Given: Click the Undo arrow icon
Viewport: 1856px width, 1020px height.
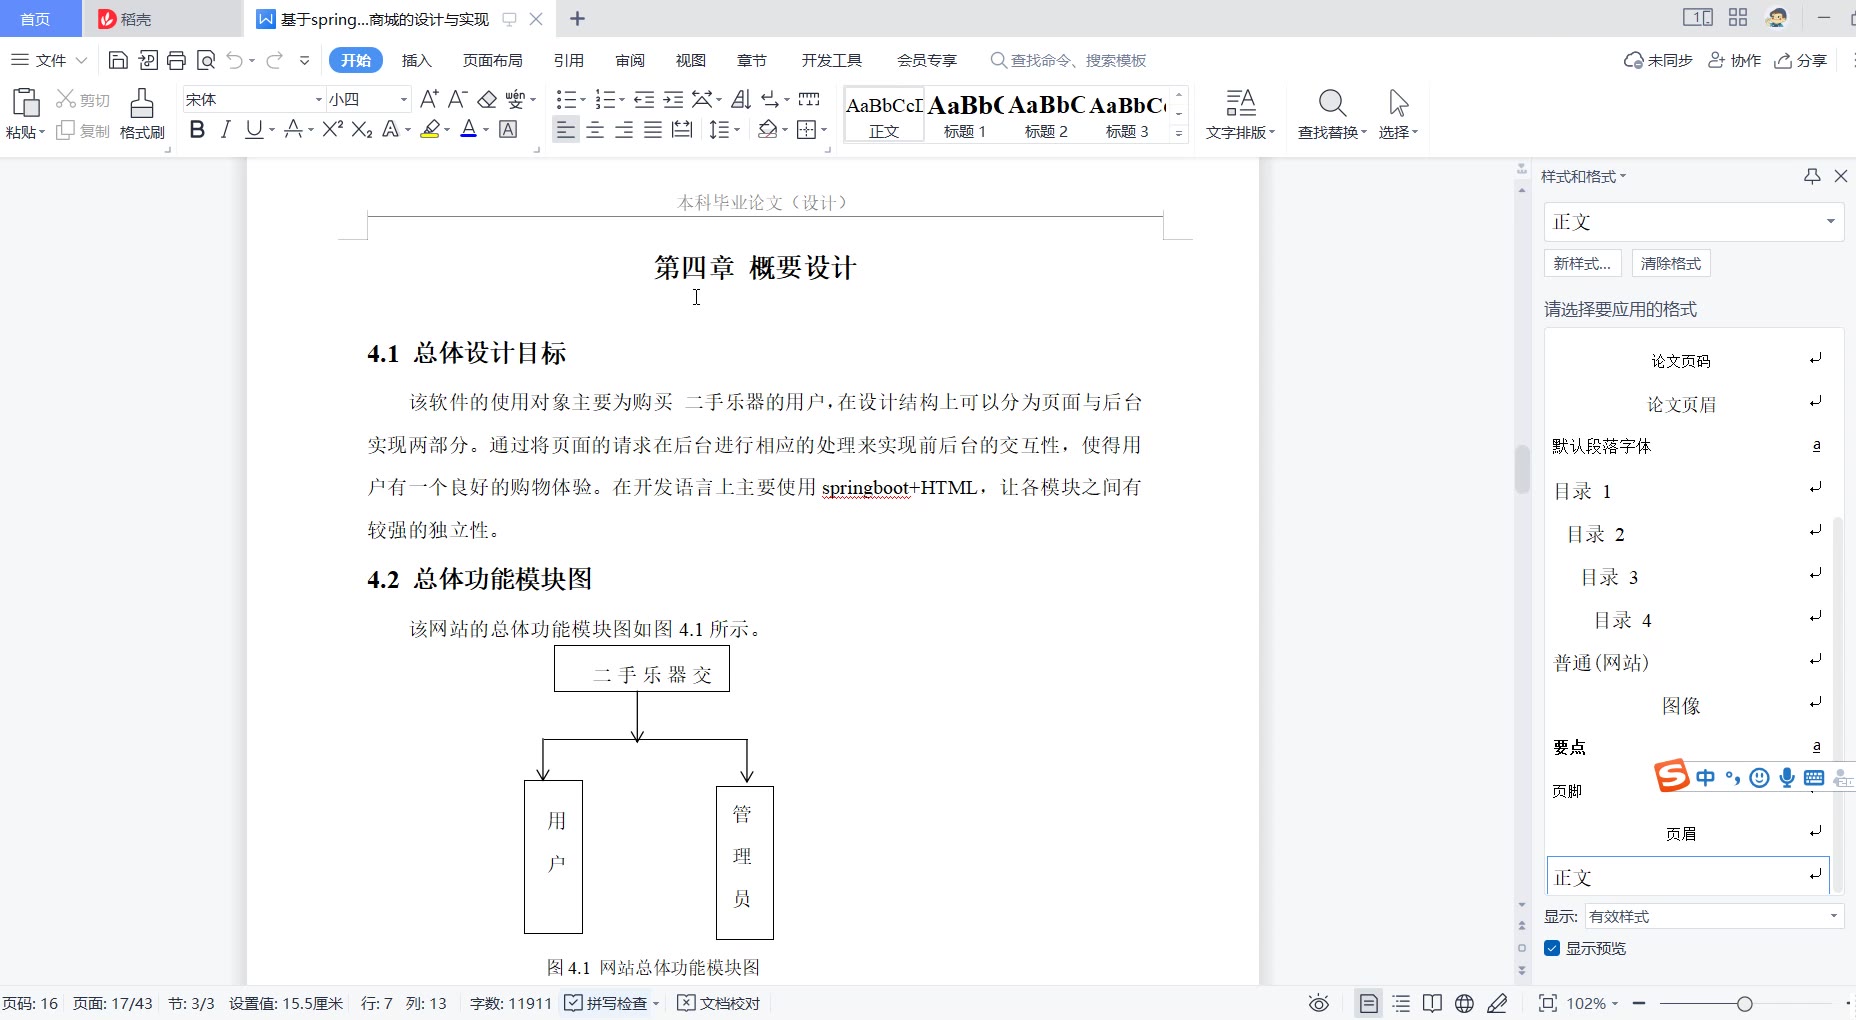Looking at the screenshot, I should tap(234, 60).
